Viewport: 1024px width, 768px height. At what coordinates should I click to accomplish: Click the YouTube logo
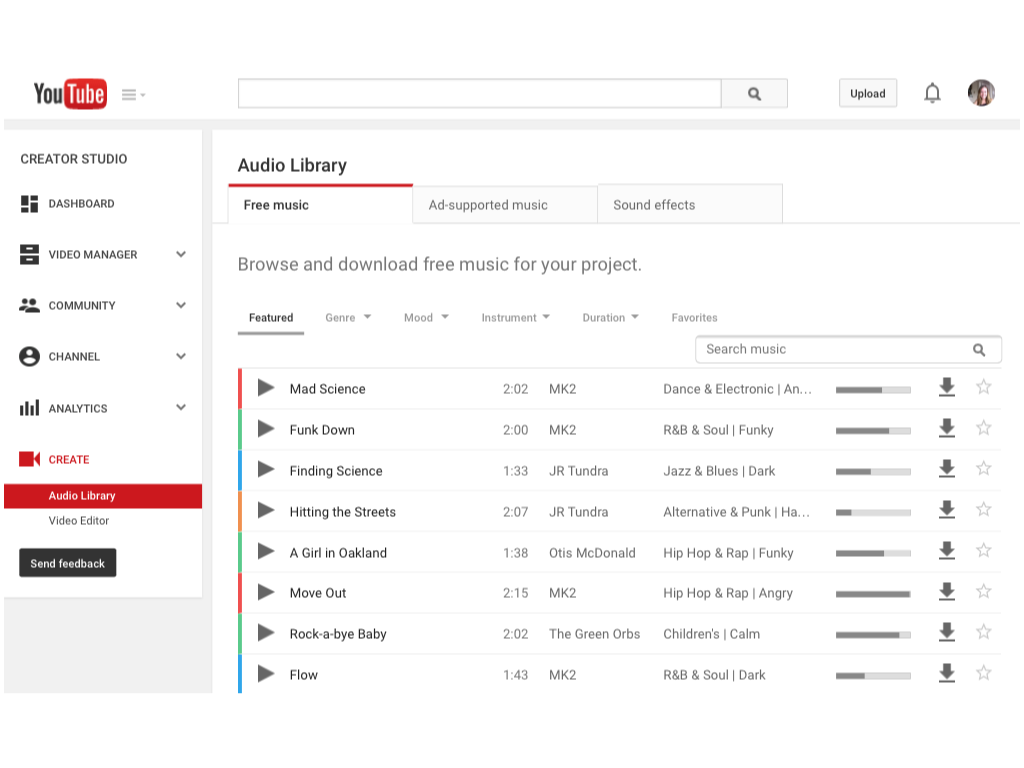point(70,94)
